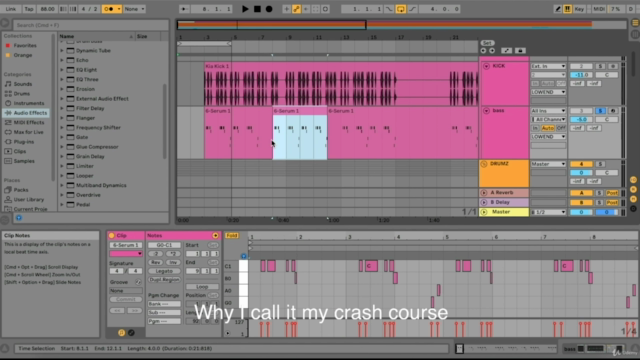Fold the bass track

486,111
